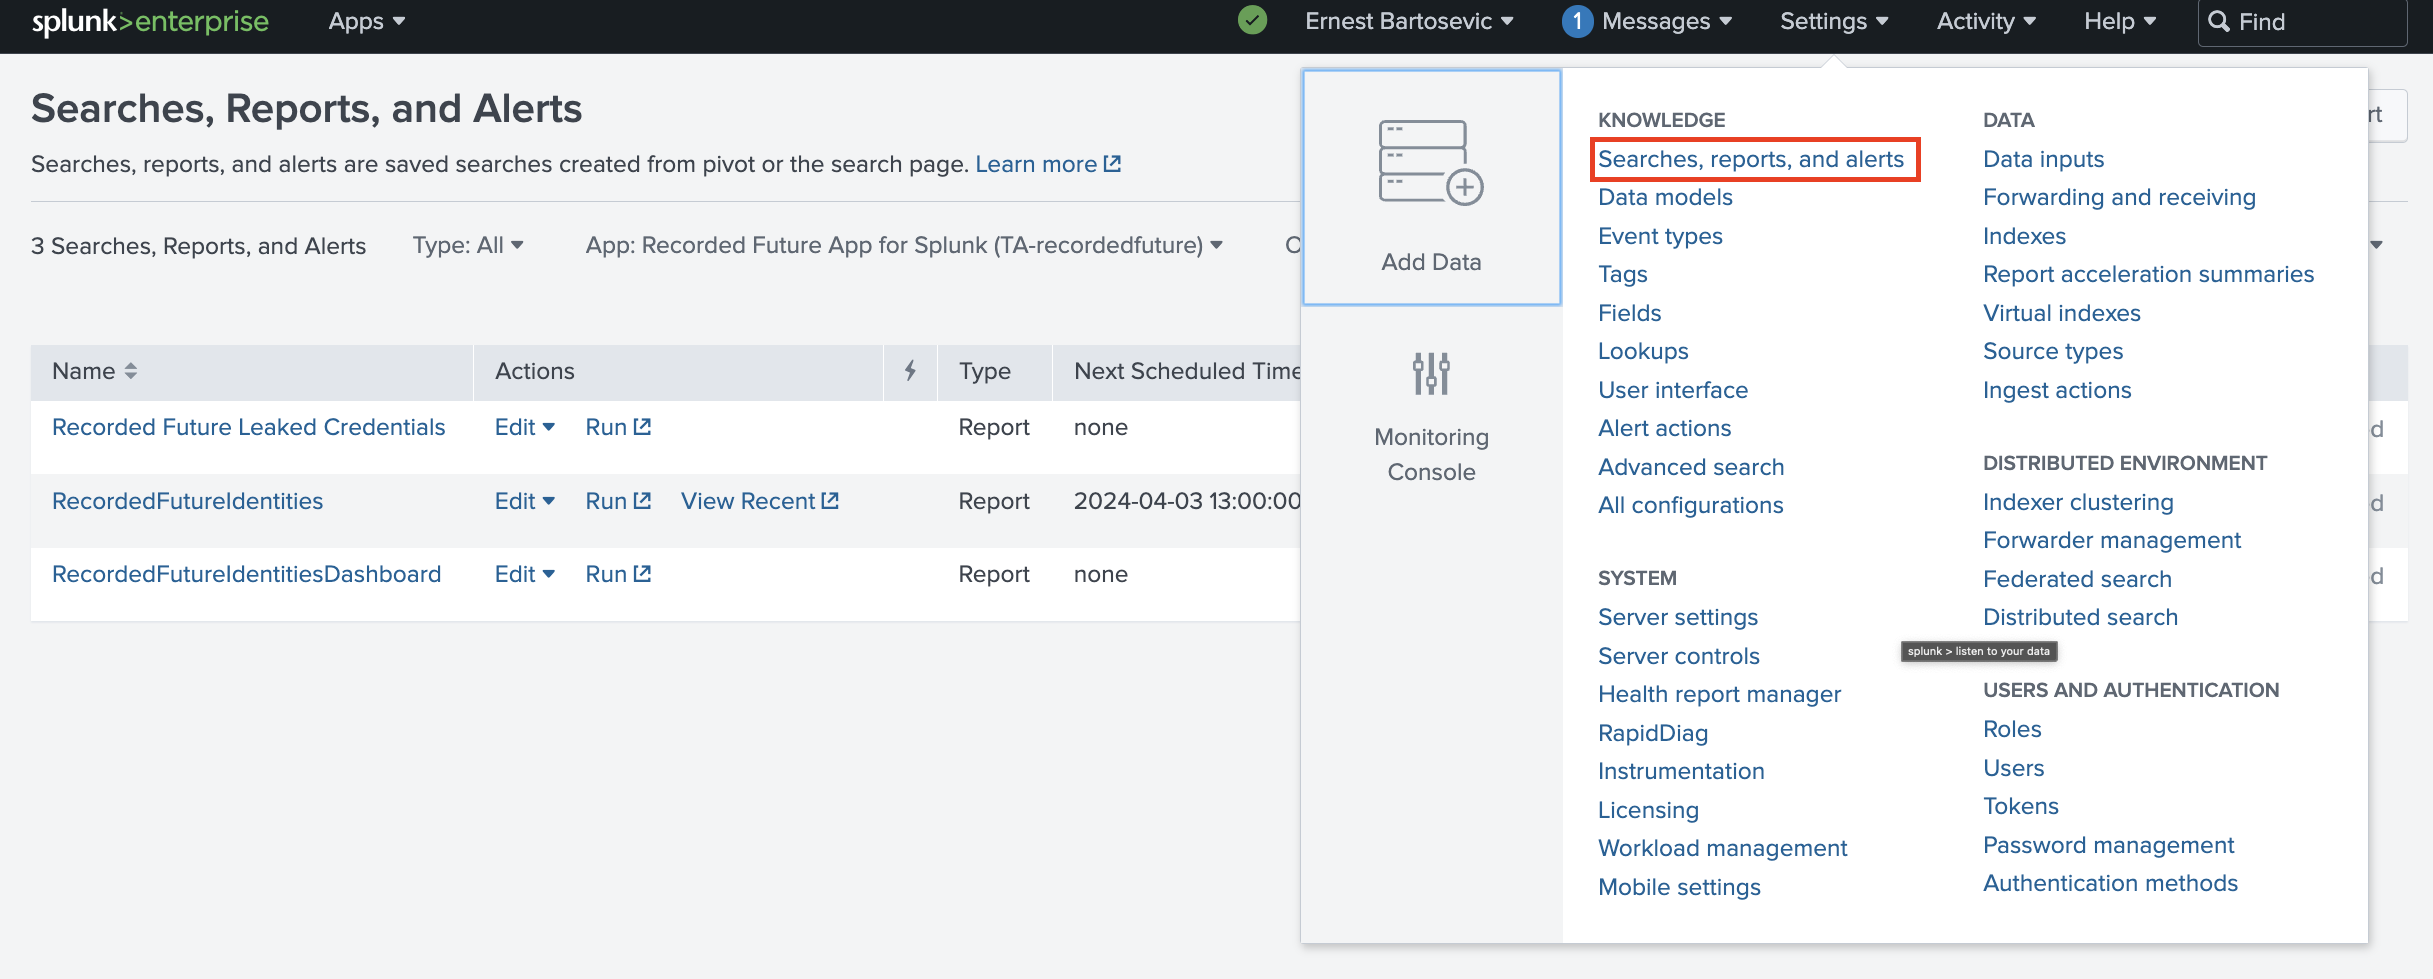
Task: Open Indexes under the Data section
Action: point(2024,236)
